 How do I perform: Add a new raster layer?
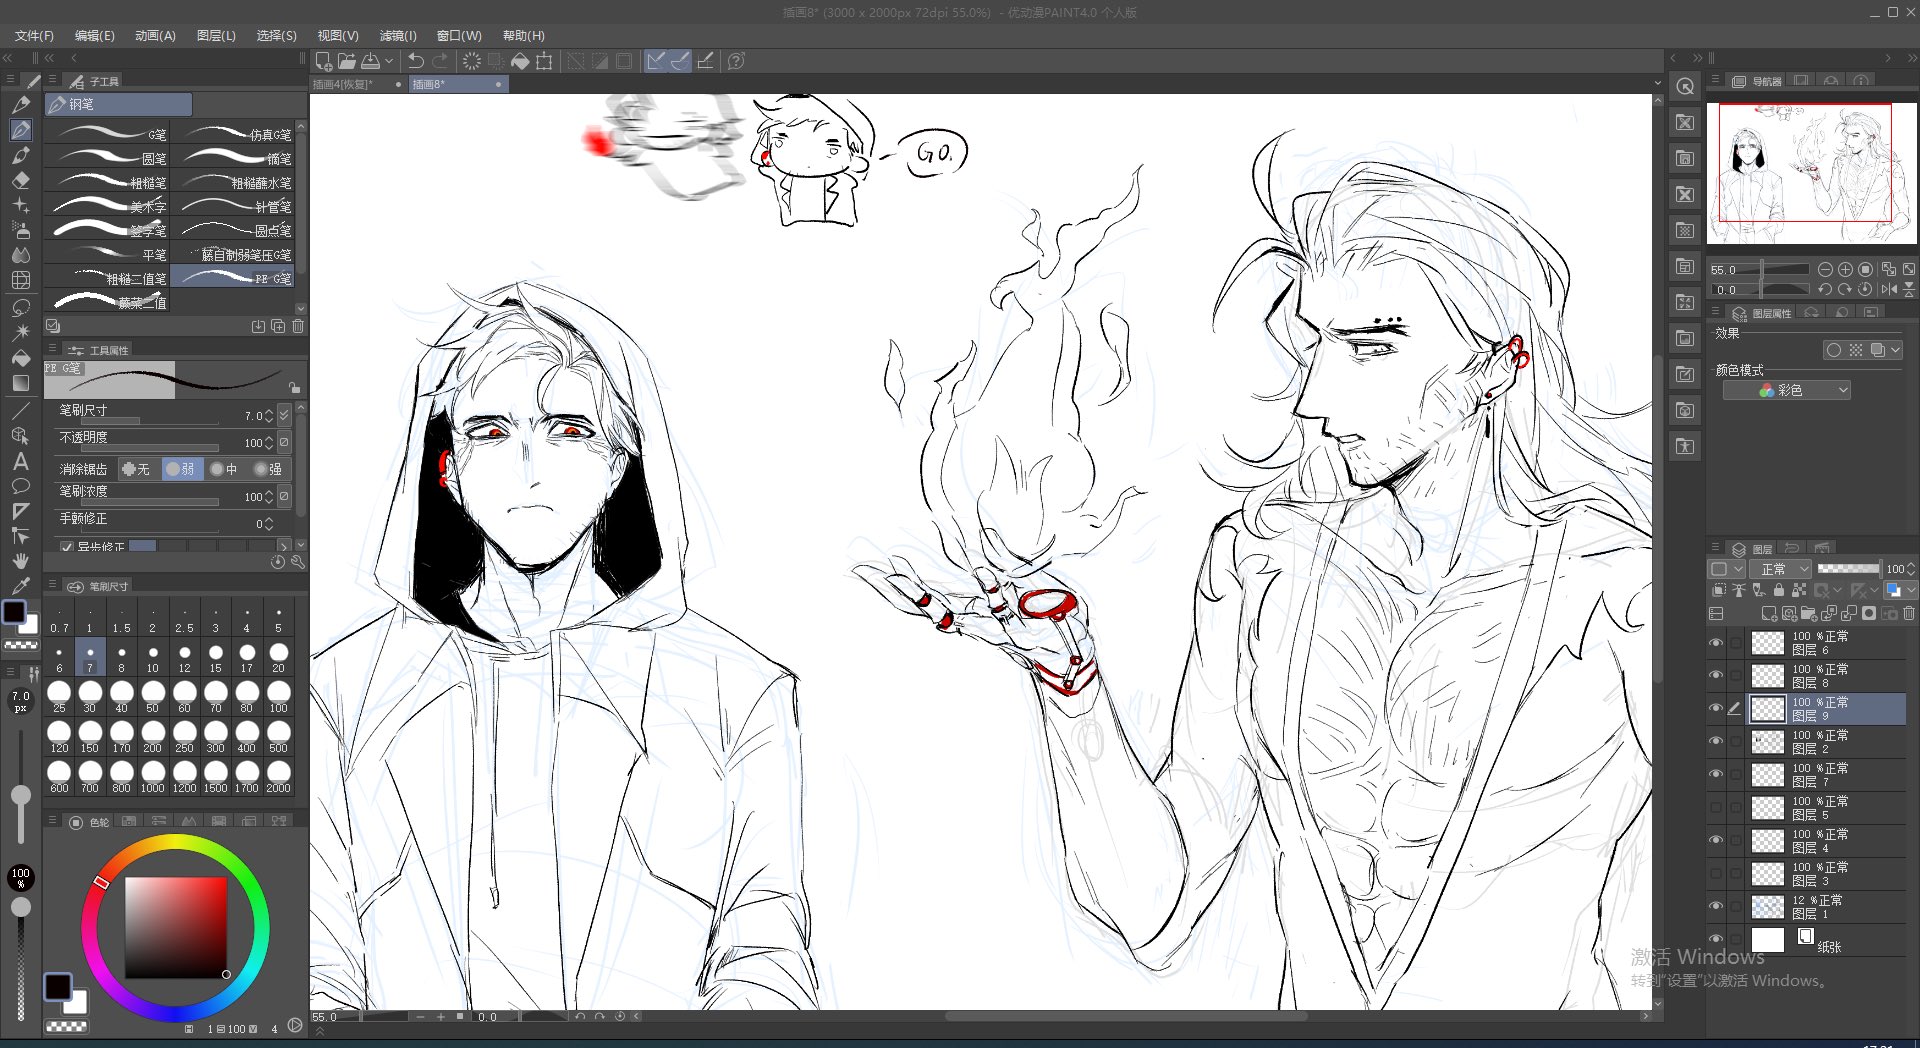click(1769, 613)
